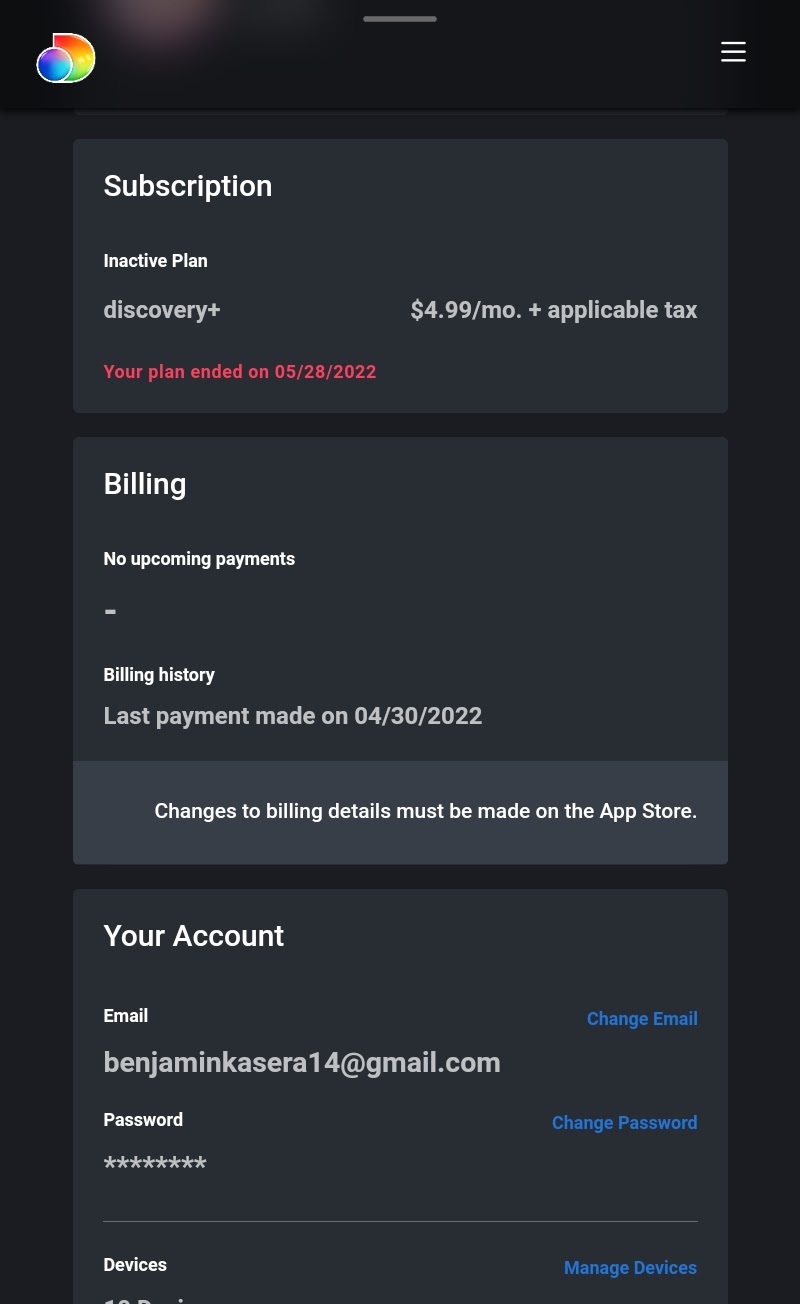This screenshot has width=800, height=1304.
Task: Click the Change Email link
Action: point(642,1019)
